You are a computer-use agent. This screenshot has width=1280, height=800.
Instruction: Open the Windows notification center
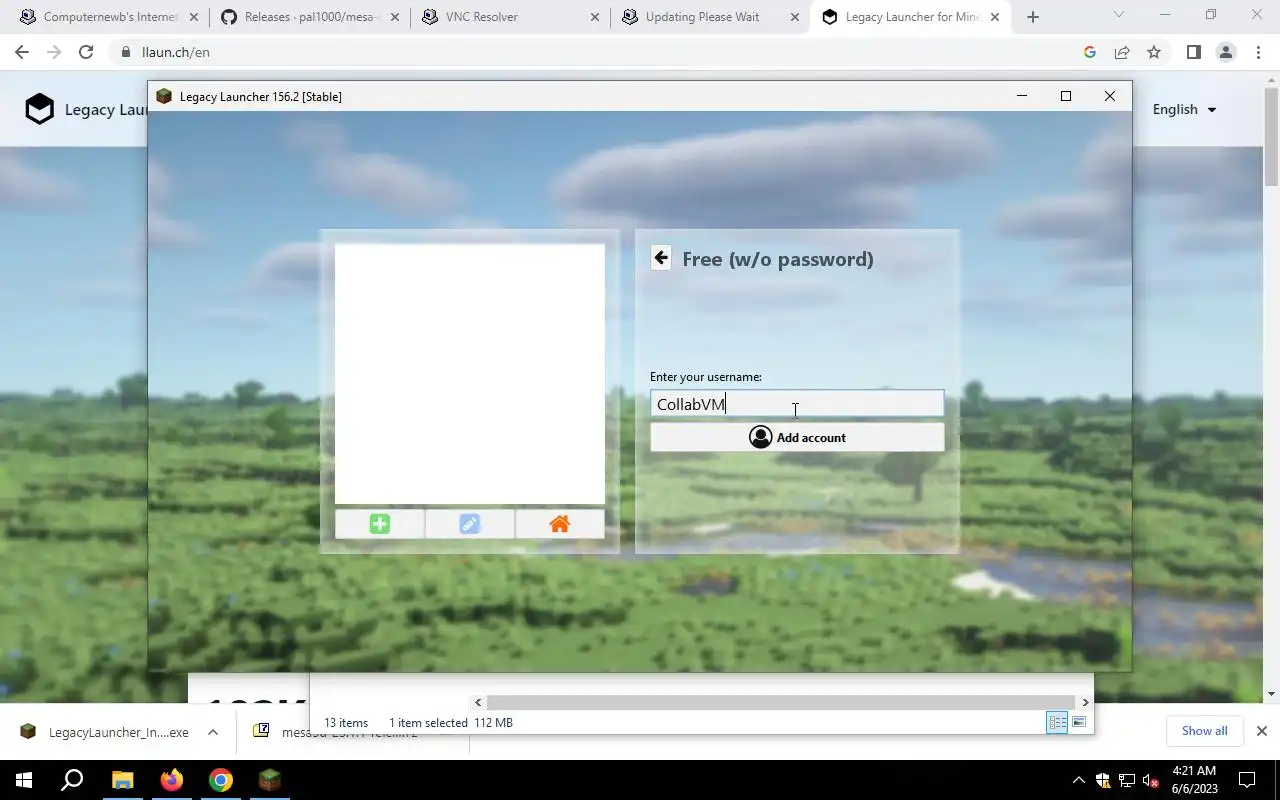[x=1247, y=780]
